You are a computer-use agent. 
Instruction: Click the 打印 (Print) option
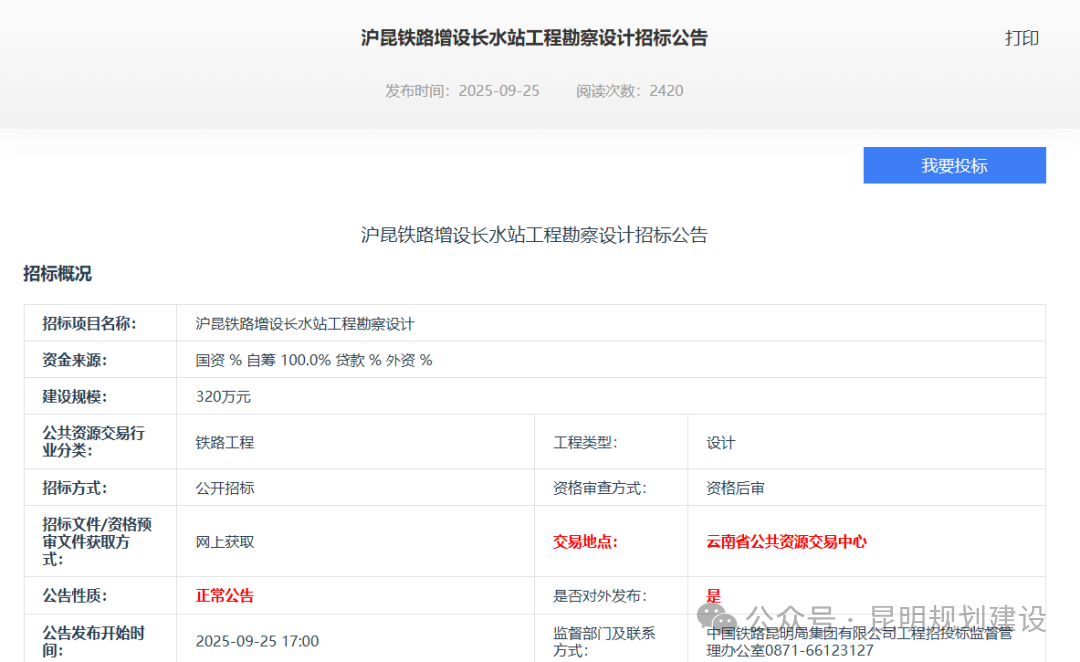pyautogui.click(x=1021, y=38)
